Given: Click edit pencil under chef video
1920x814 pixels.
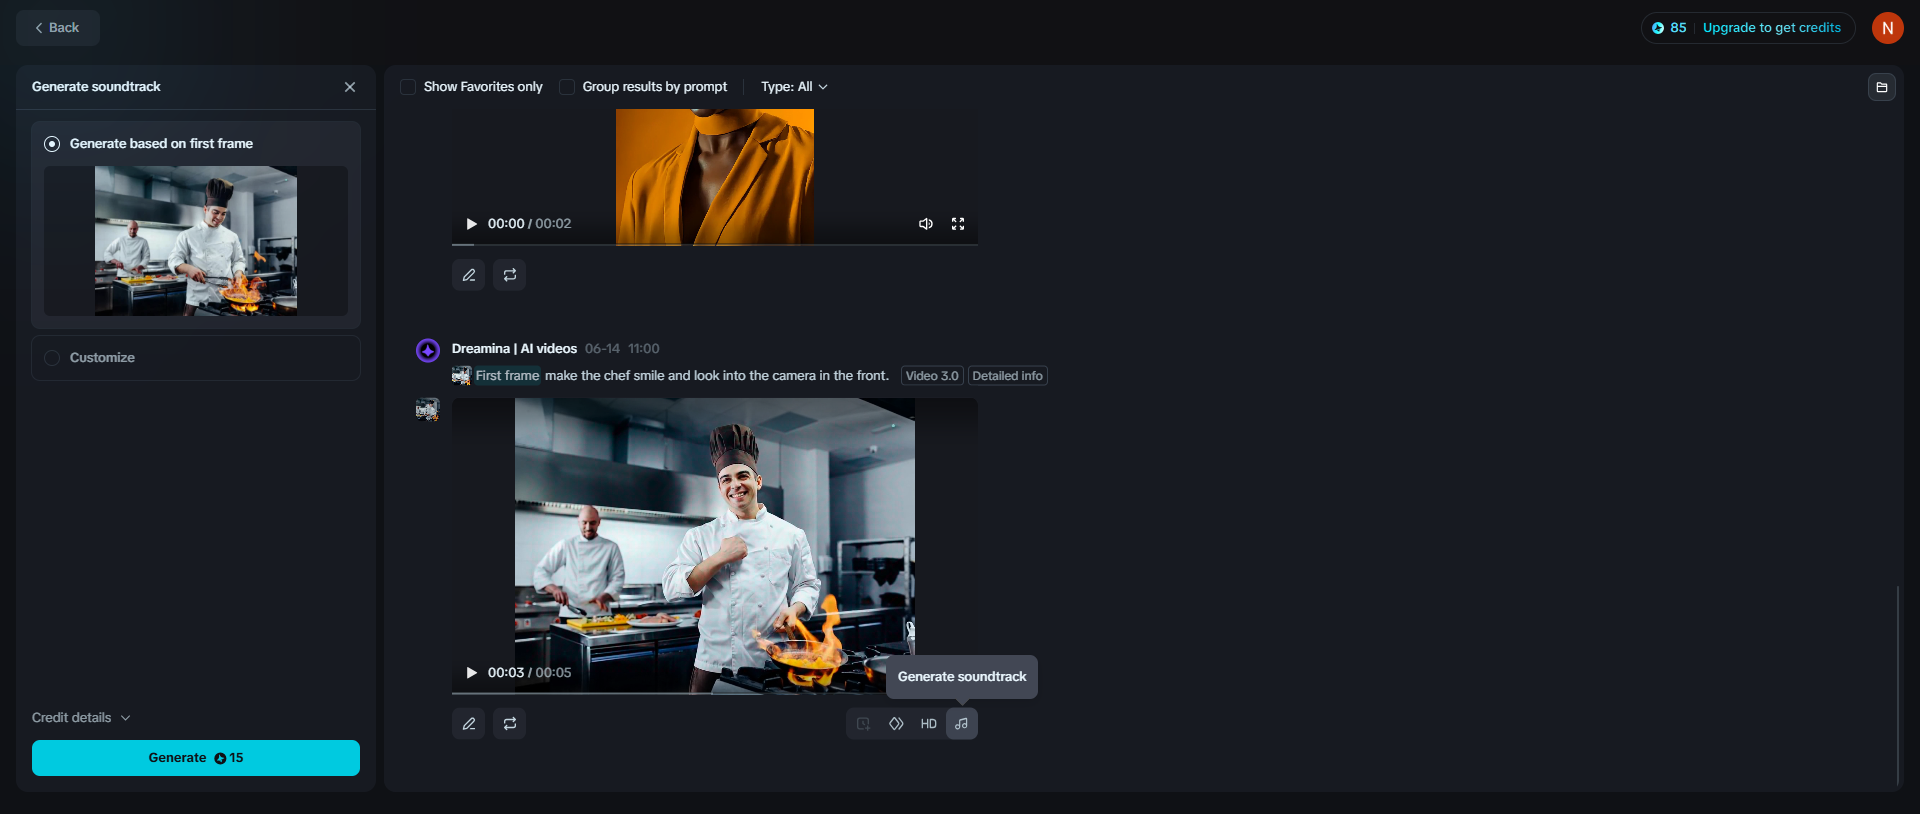Looking at the screenshot, I should tap(469, 724).
